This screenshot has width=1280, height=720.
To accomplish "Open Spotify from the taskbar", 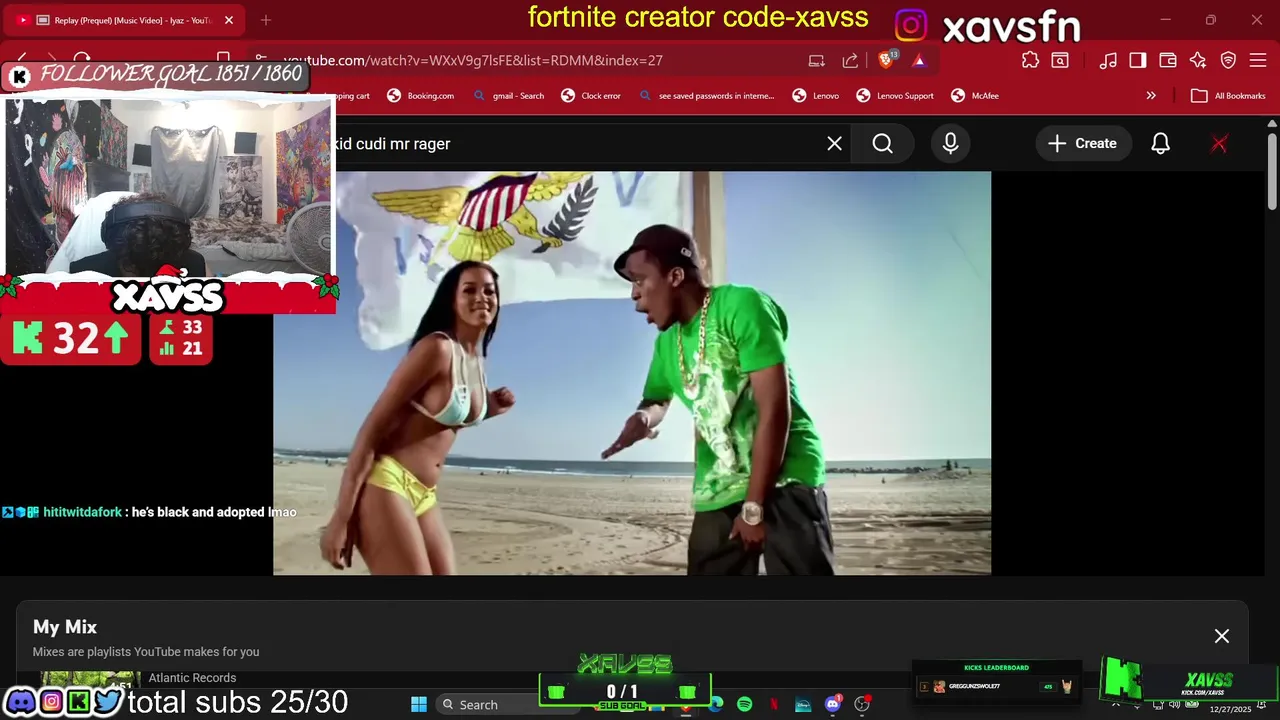I will tap(745, 704).
